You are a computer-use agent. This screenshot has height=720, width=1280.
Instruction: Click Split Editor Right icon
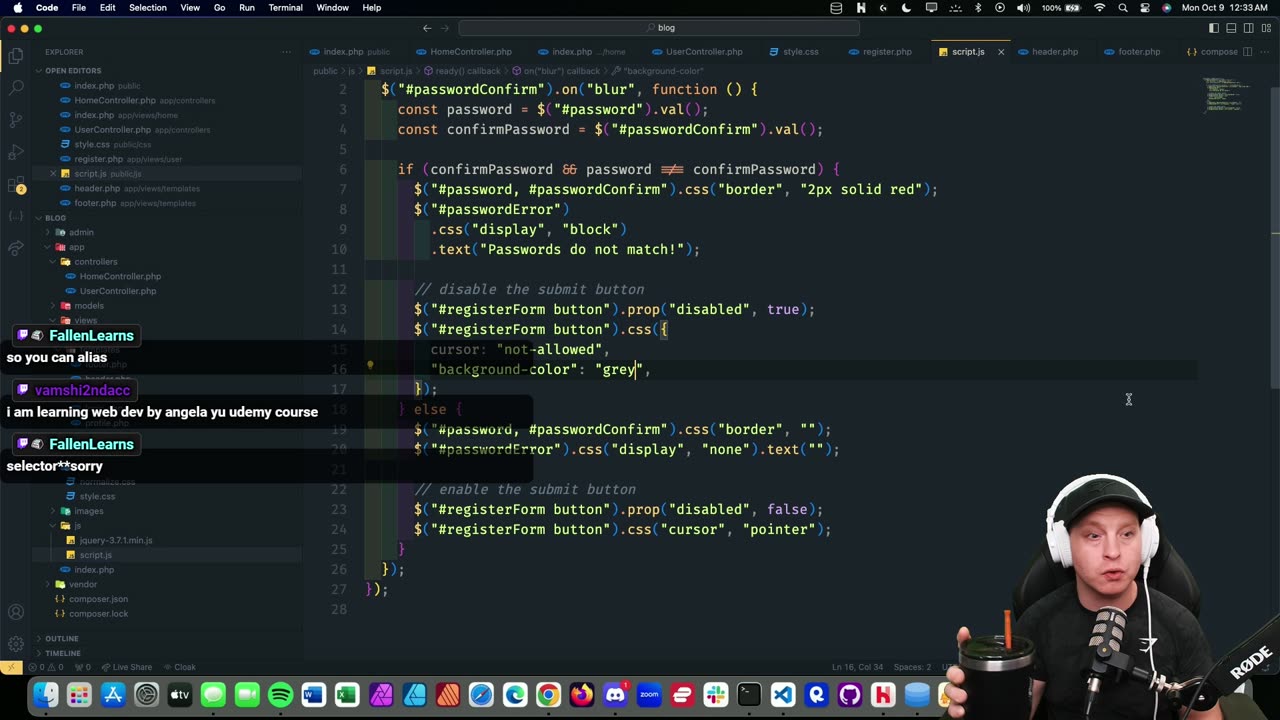[1247, 52]
